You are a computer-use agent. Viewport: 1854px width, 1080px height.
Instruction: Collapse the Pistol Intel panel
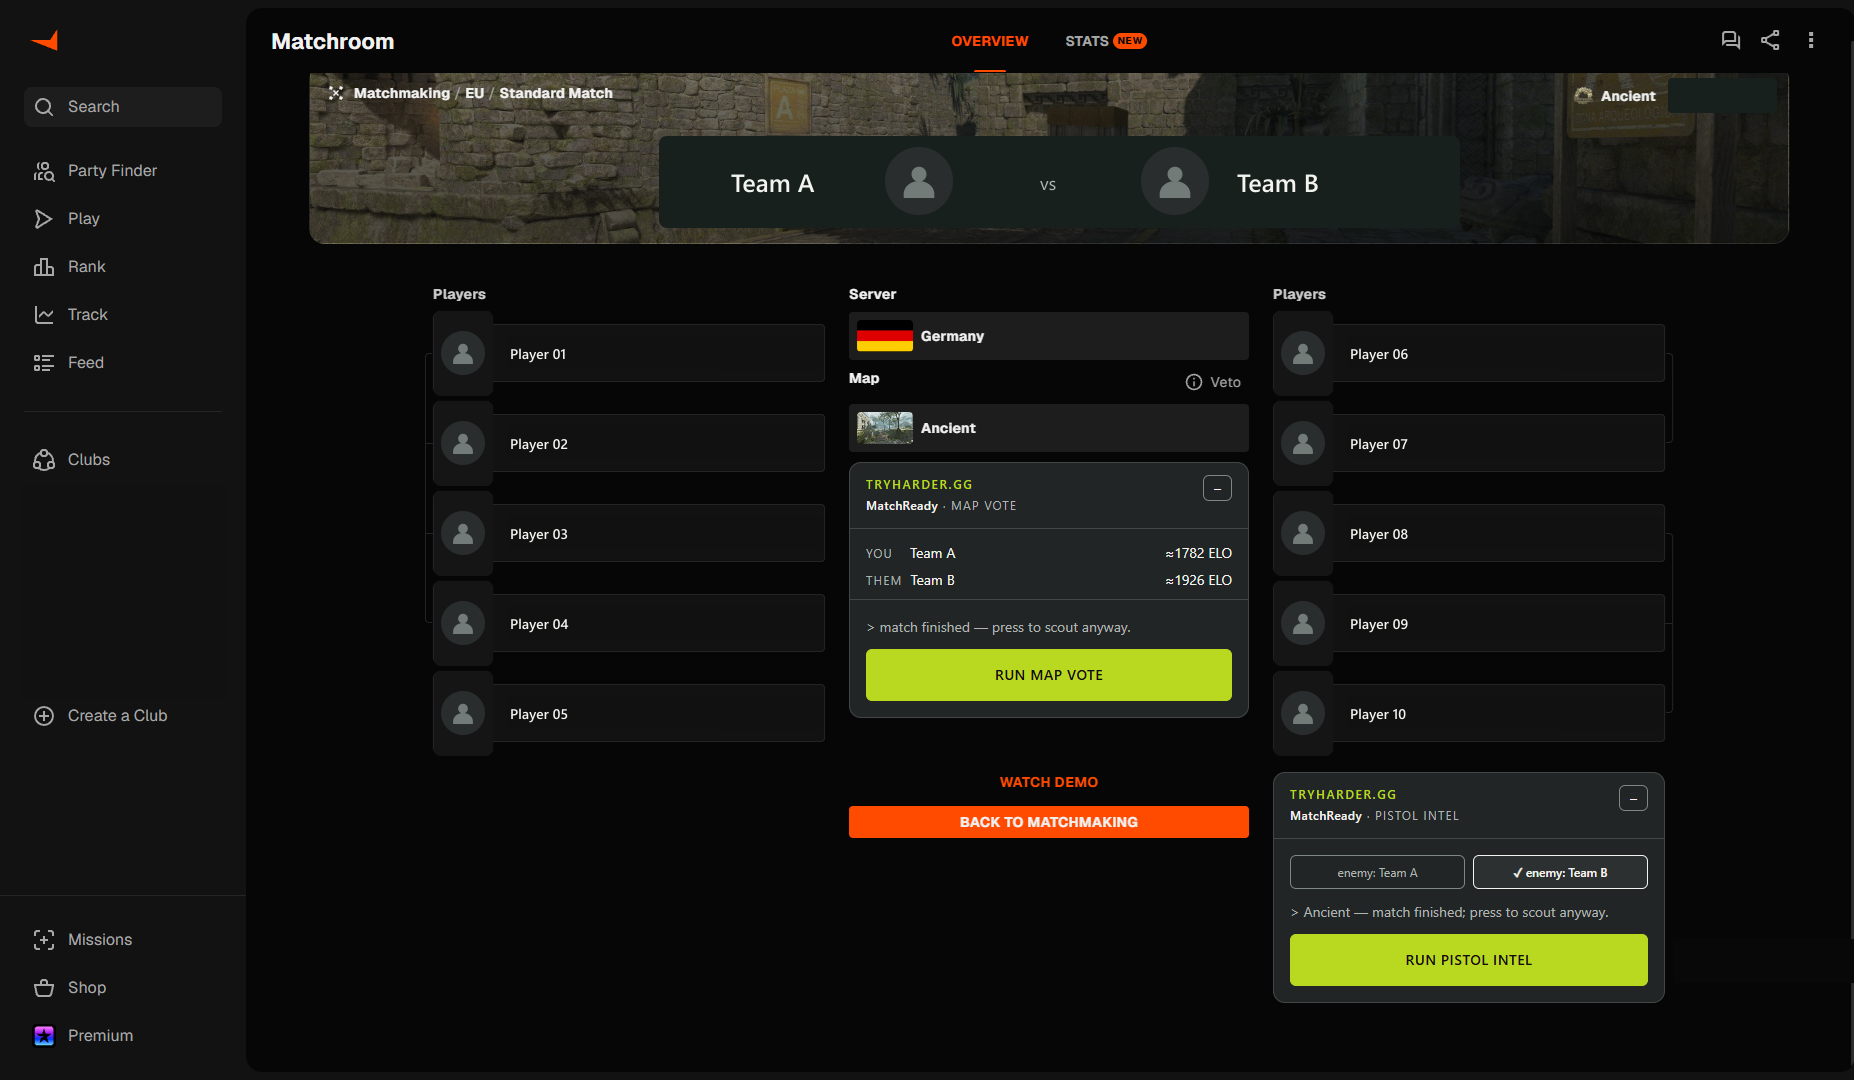point(1633,798)
